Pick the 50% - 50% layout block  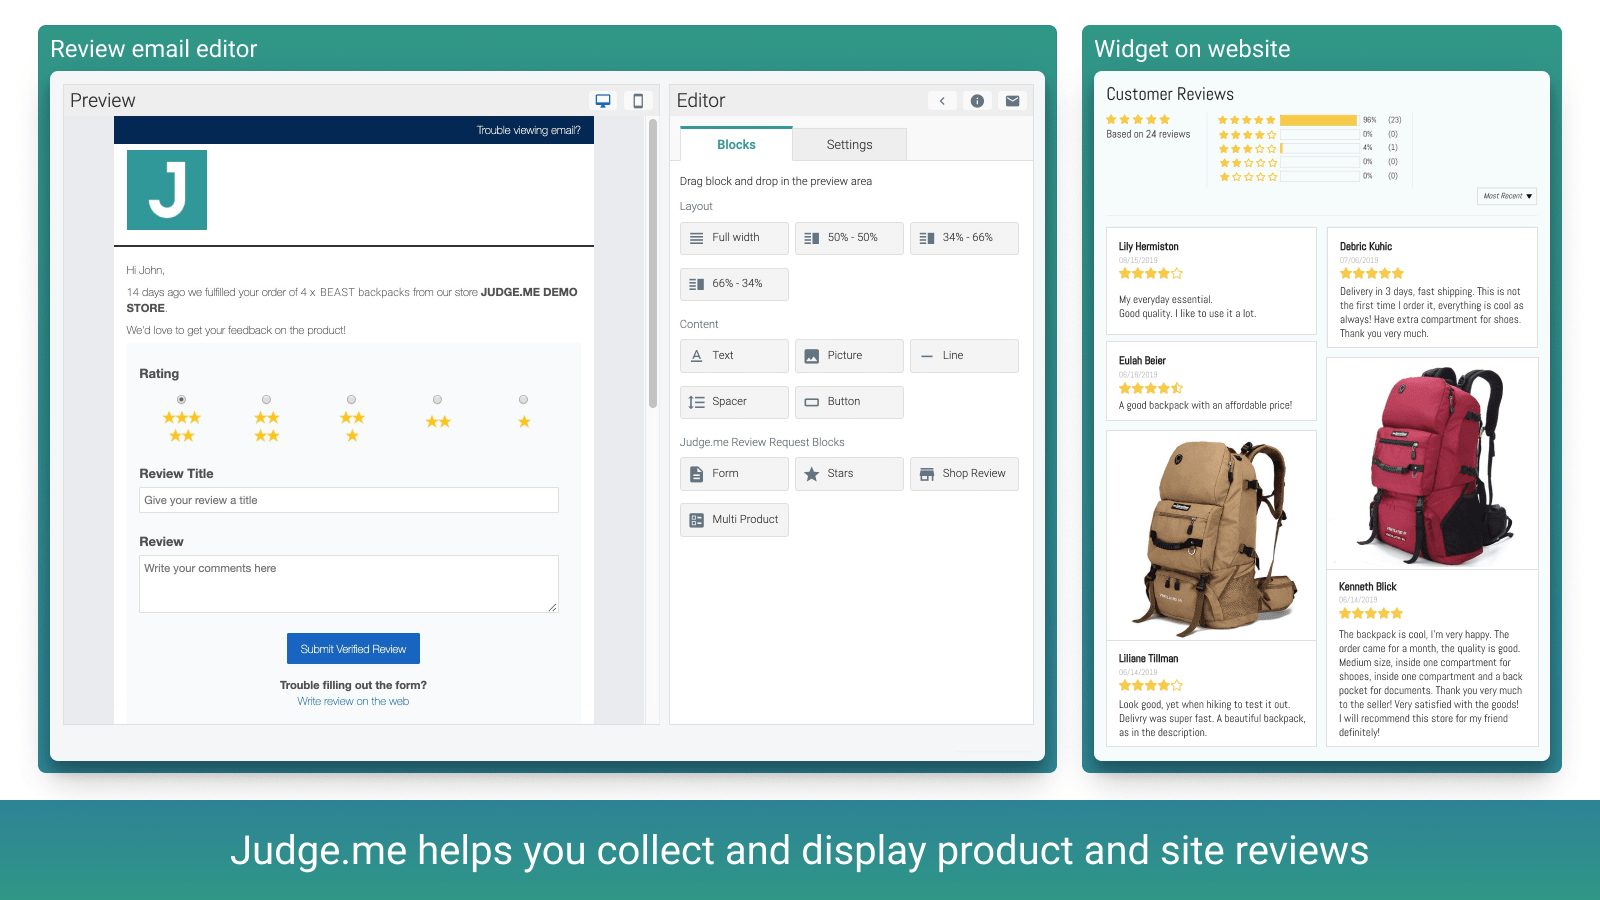[849, 238]
